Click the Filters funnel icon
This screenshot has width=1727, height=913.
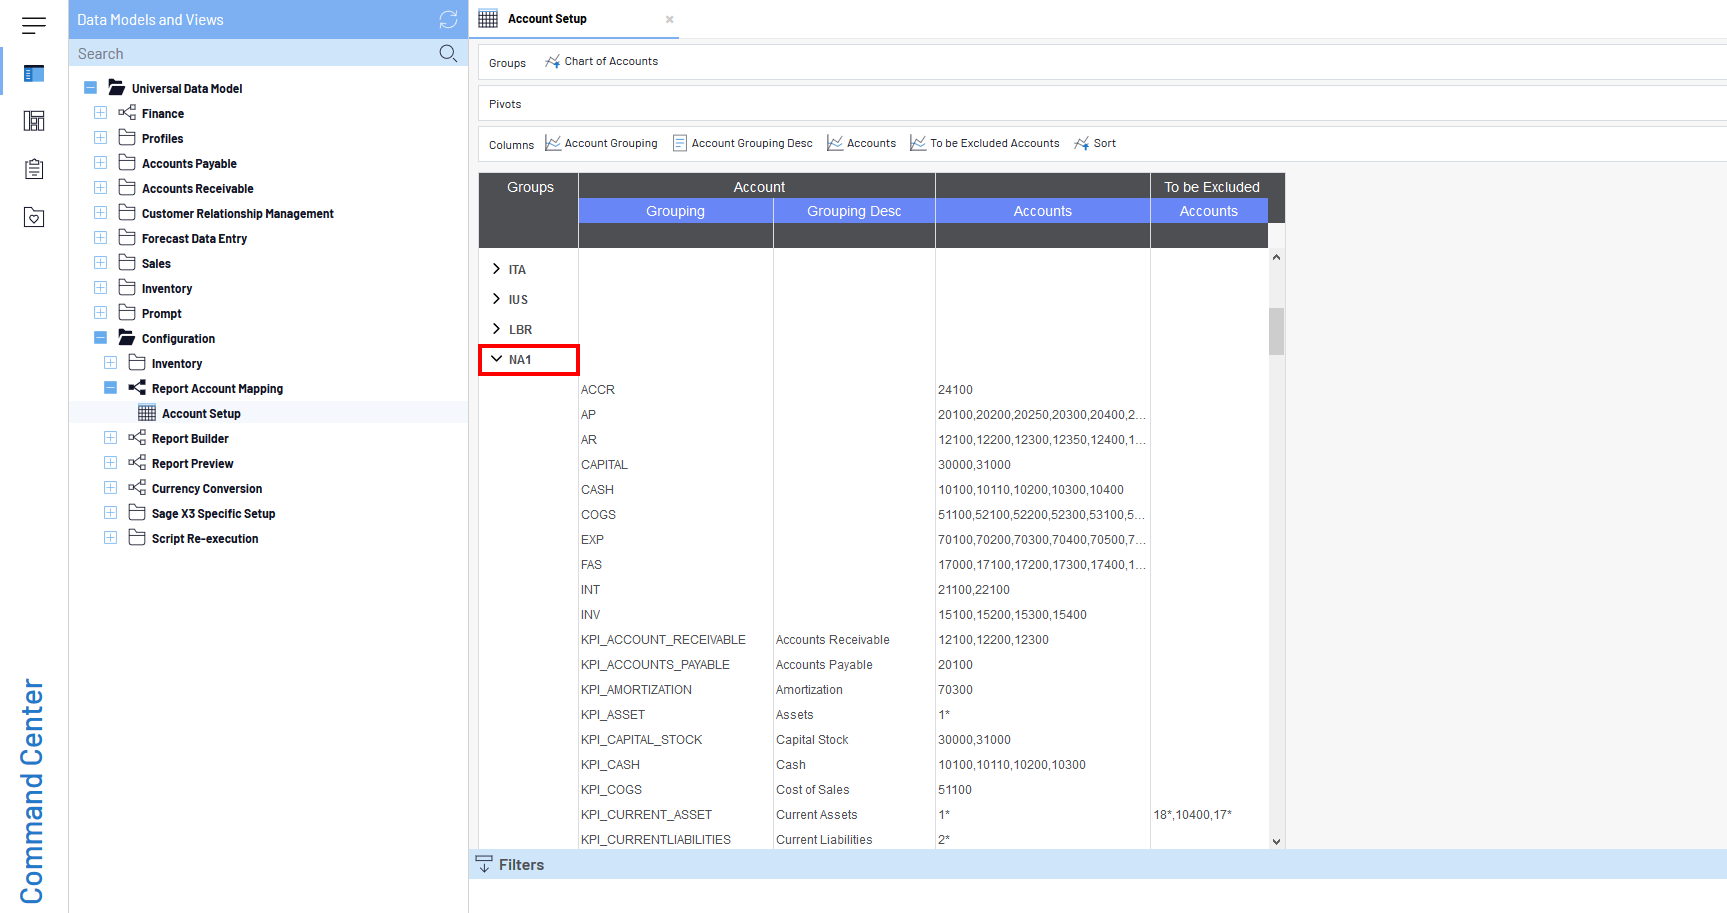pyautogui.click(x=485, y=864)
